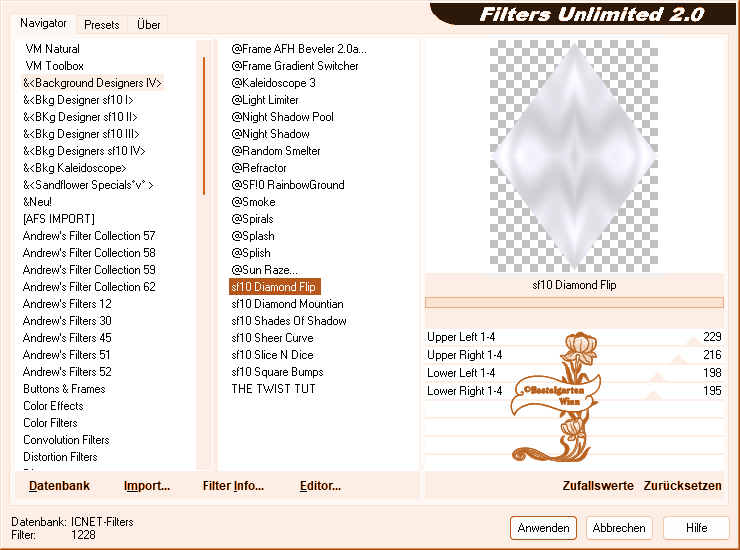The height and width of the screenshot is (550, 740).
Task: Choose @Spirals filter
Action: pos(252,219)
